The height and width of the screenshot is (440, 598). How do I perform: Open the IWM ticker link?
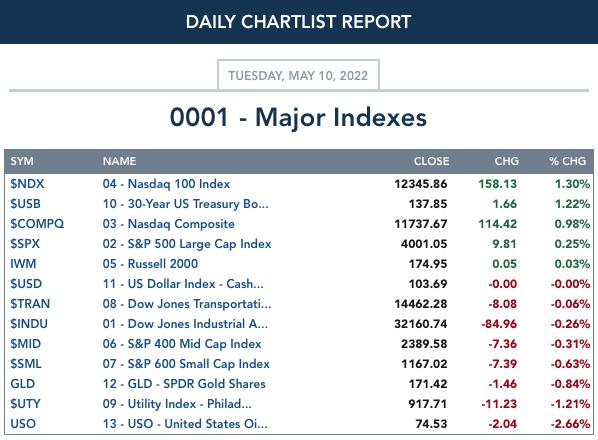point(23,264)
